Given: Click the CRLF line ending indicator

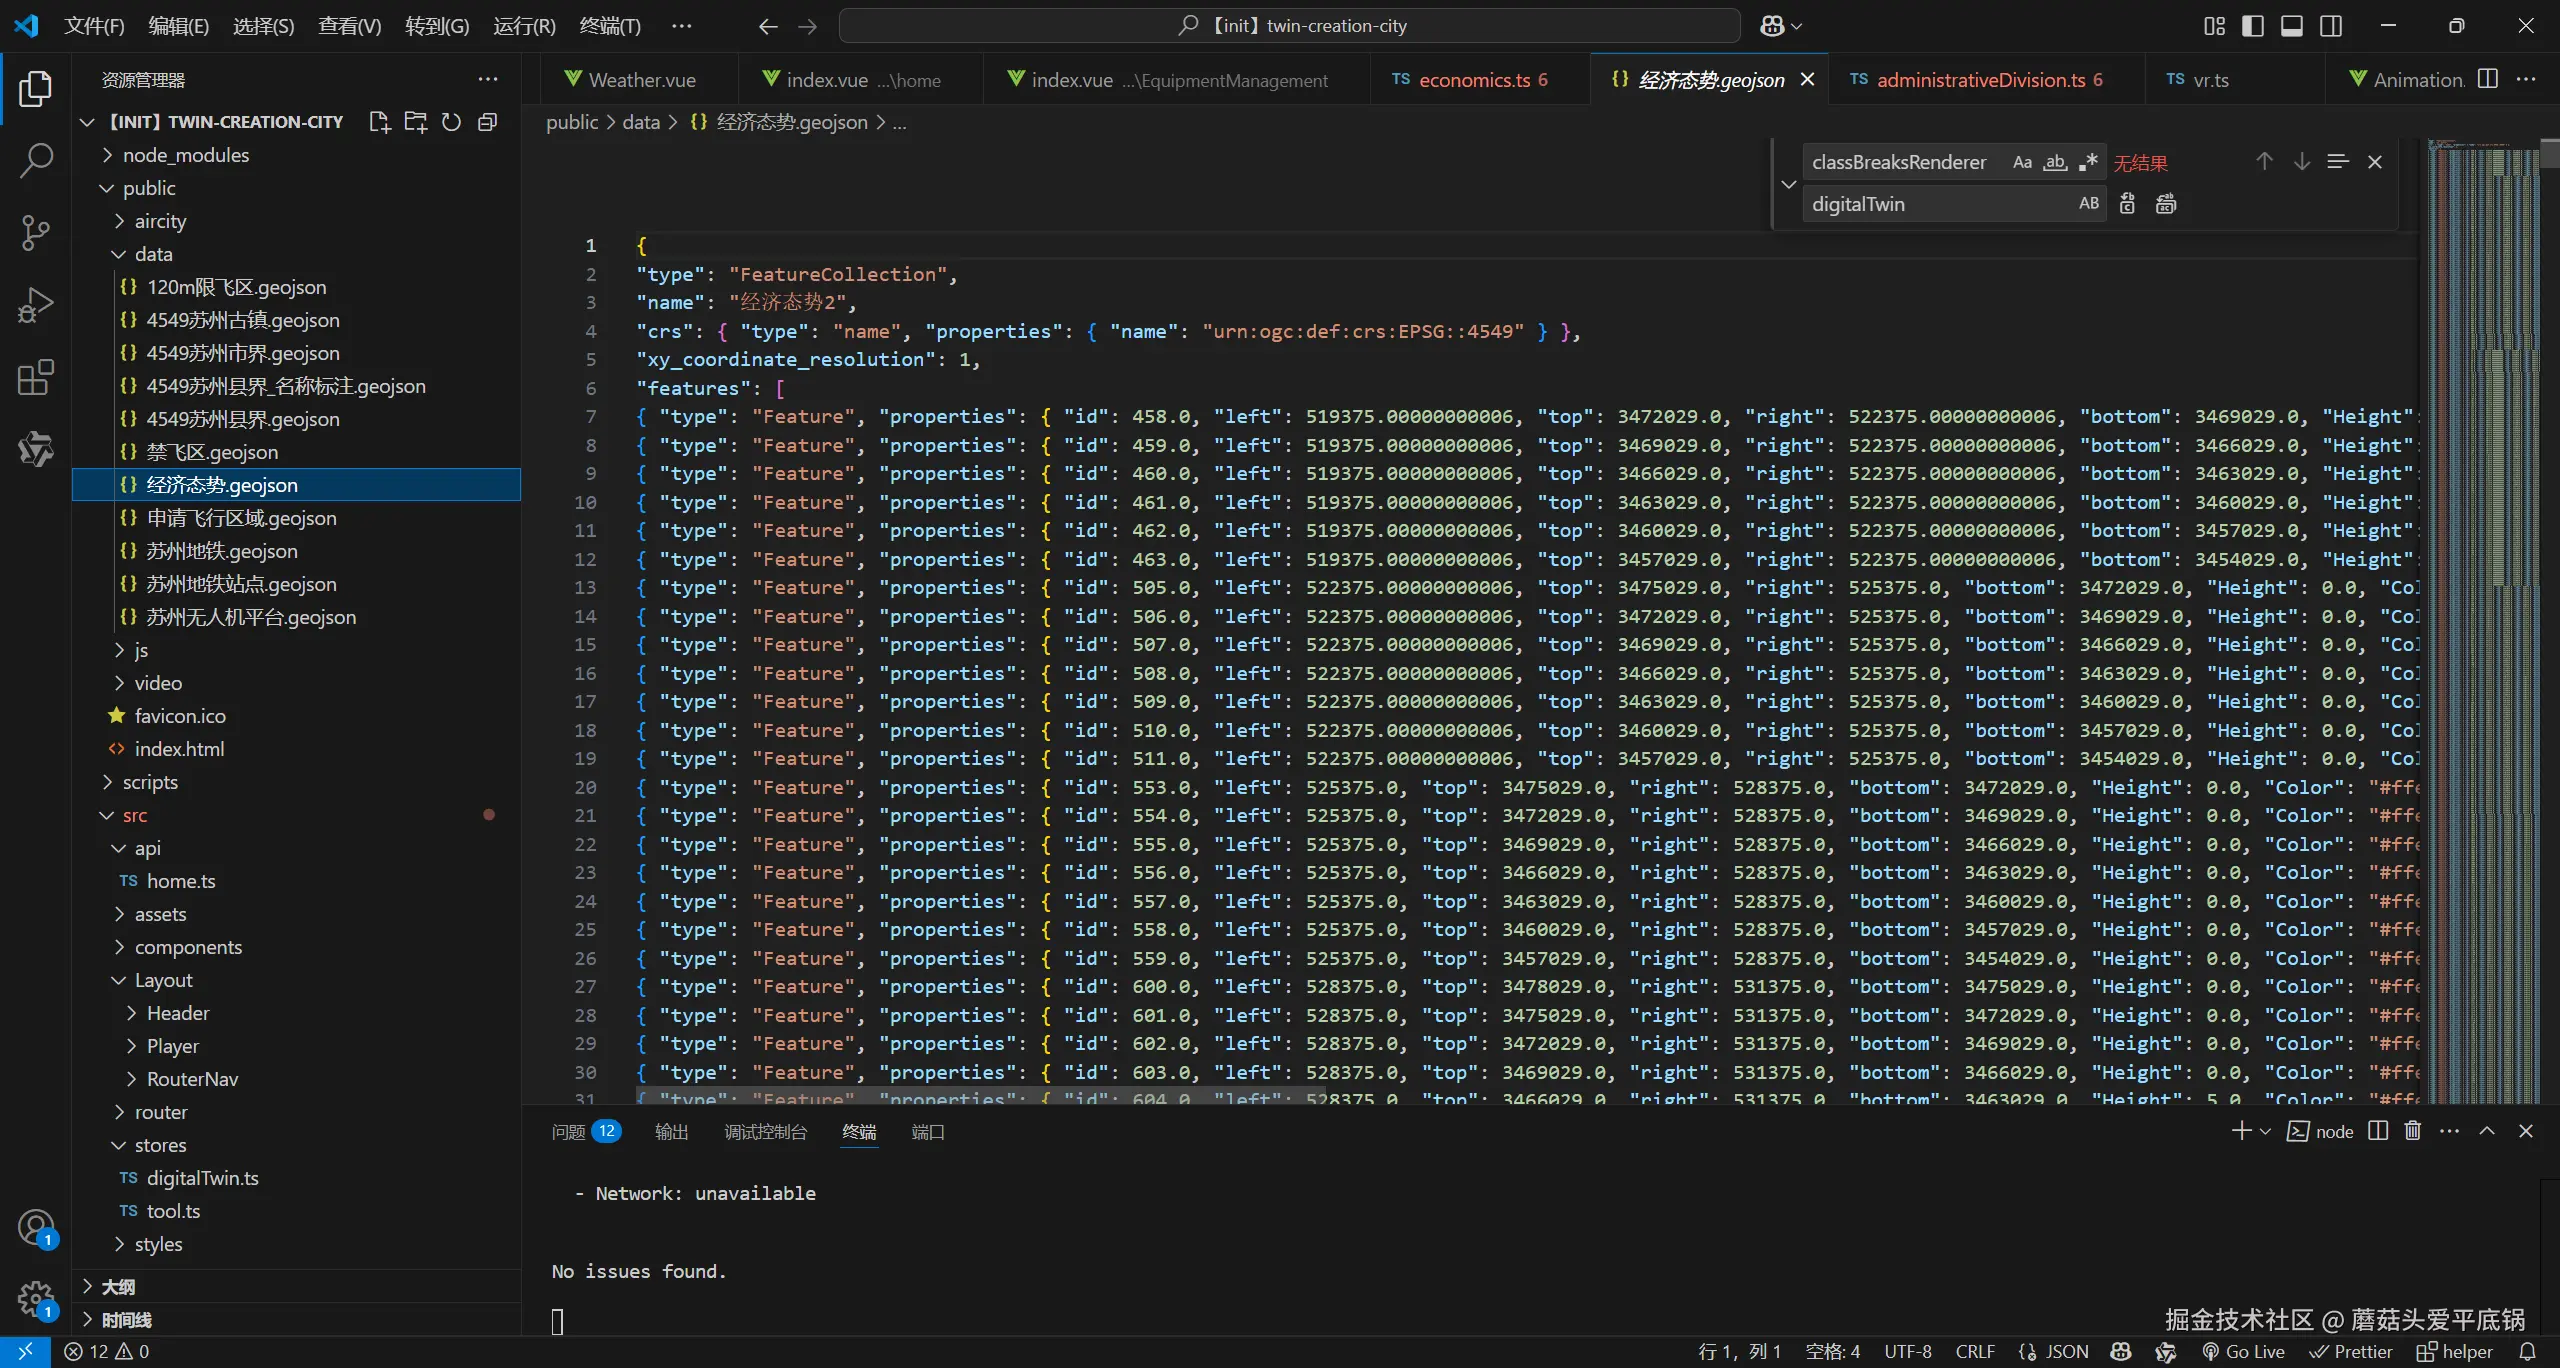Looking at the screenshot, I should (x=1975, y=1352).
